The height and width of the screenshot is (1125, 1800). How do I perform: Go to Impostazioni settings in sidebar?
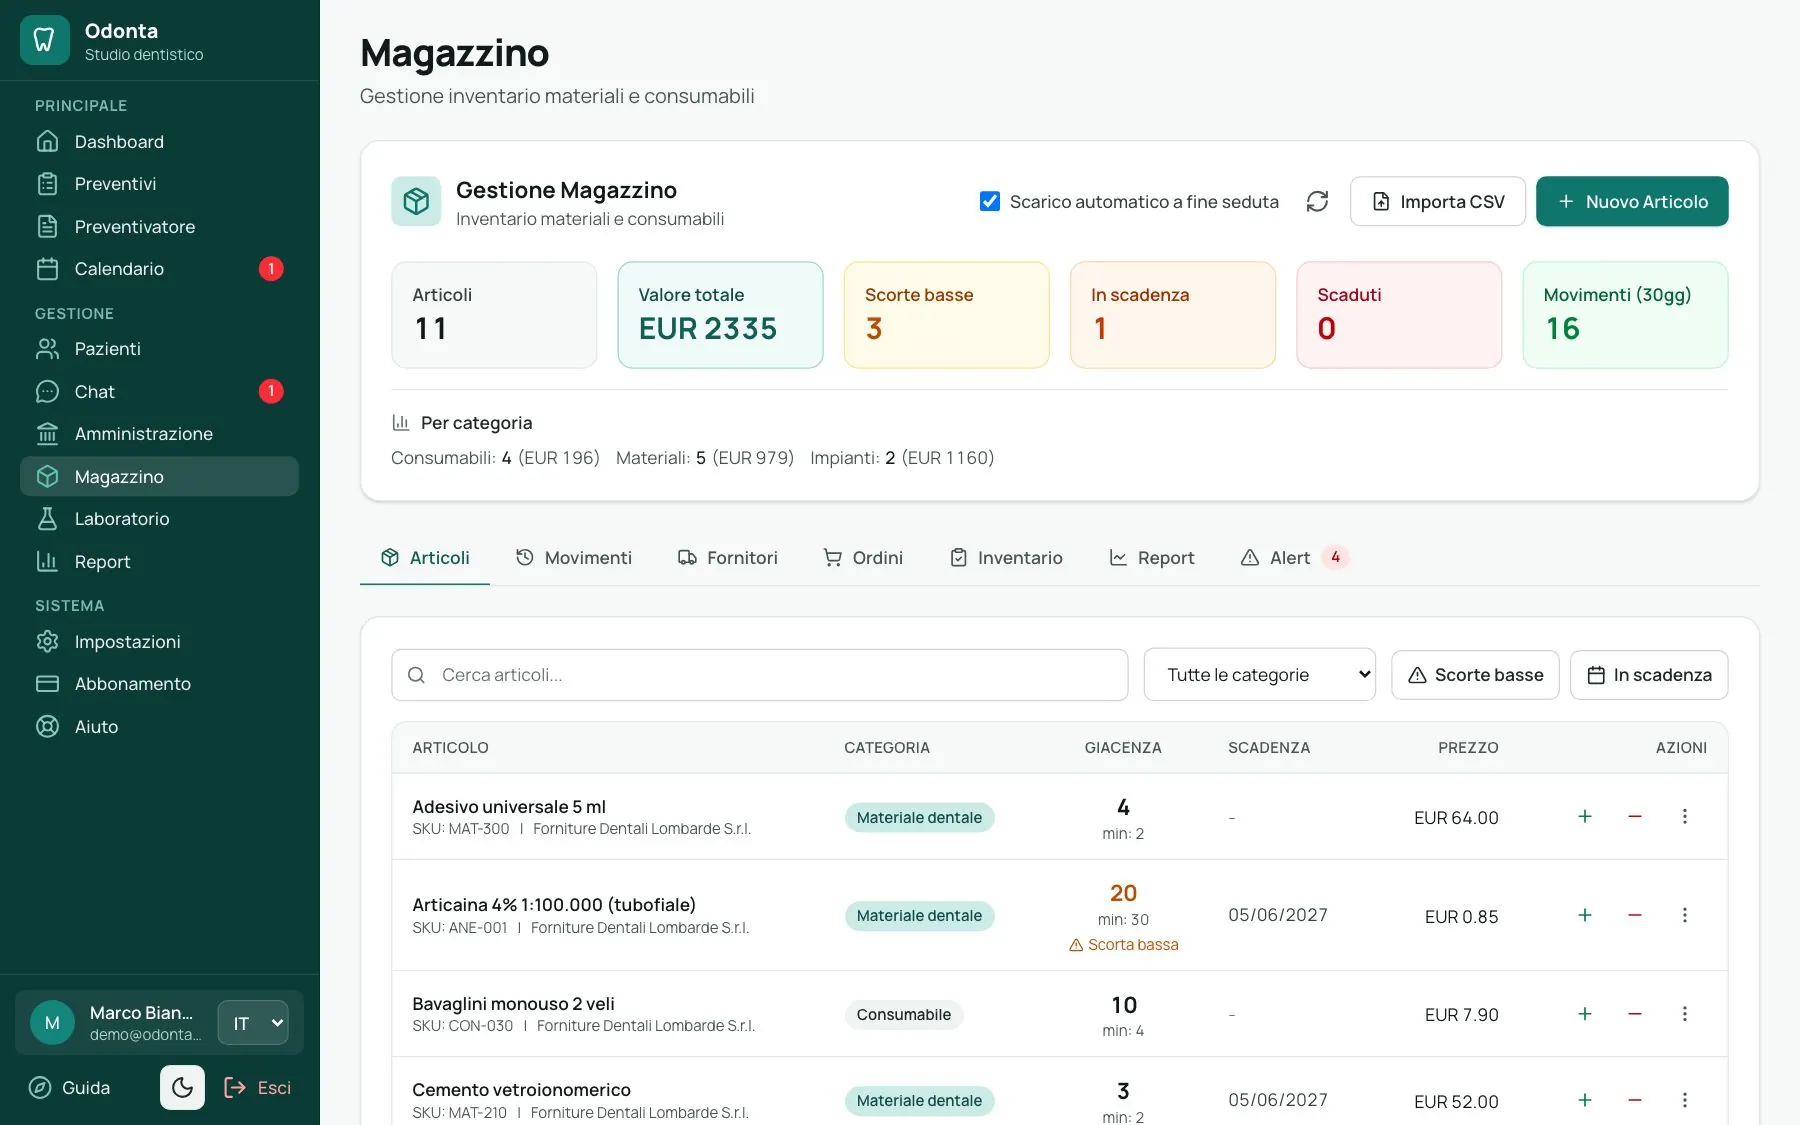coord(159,642)
